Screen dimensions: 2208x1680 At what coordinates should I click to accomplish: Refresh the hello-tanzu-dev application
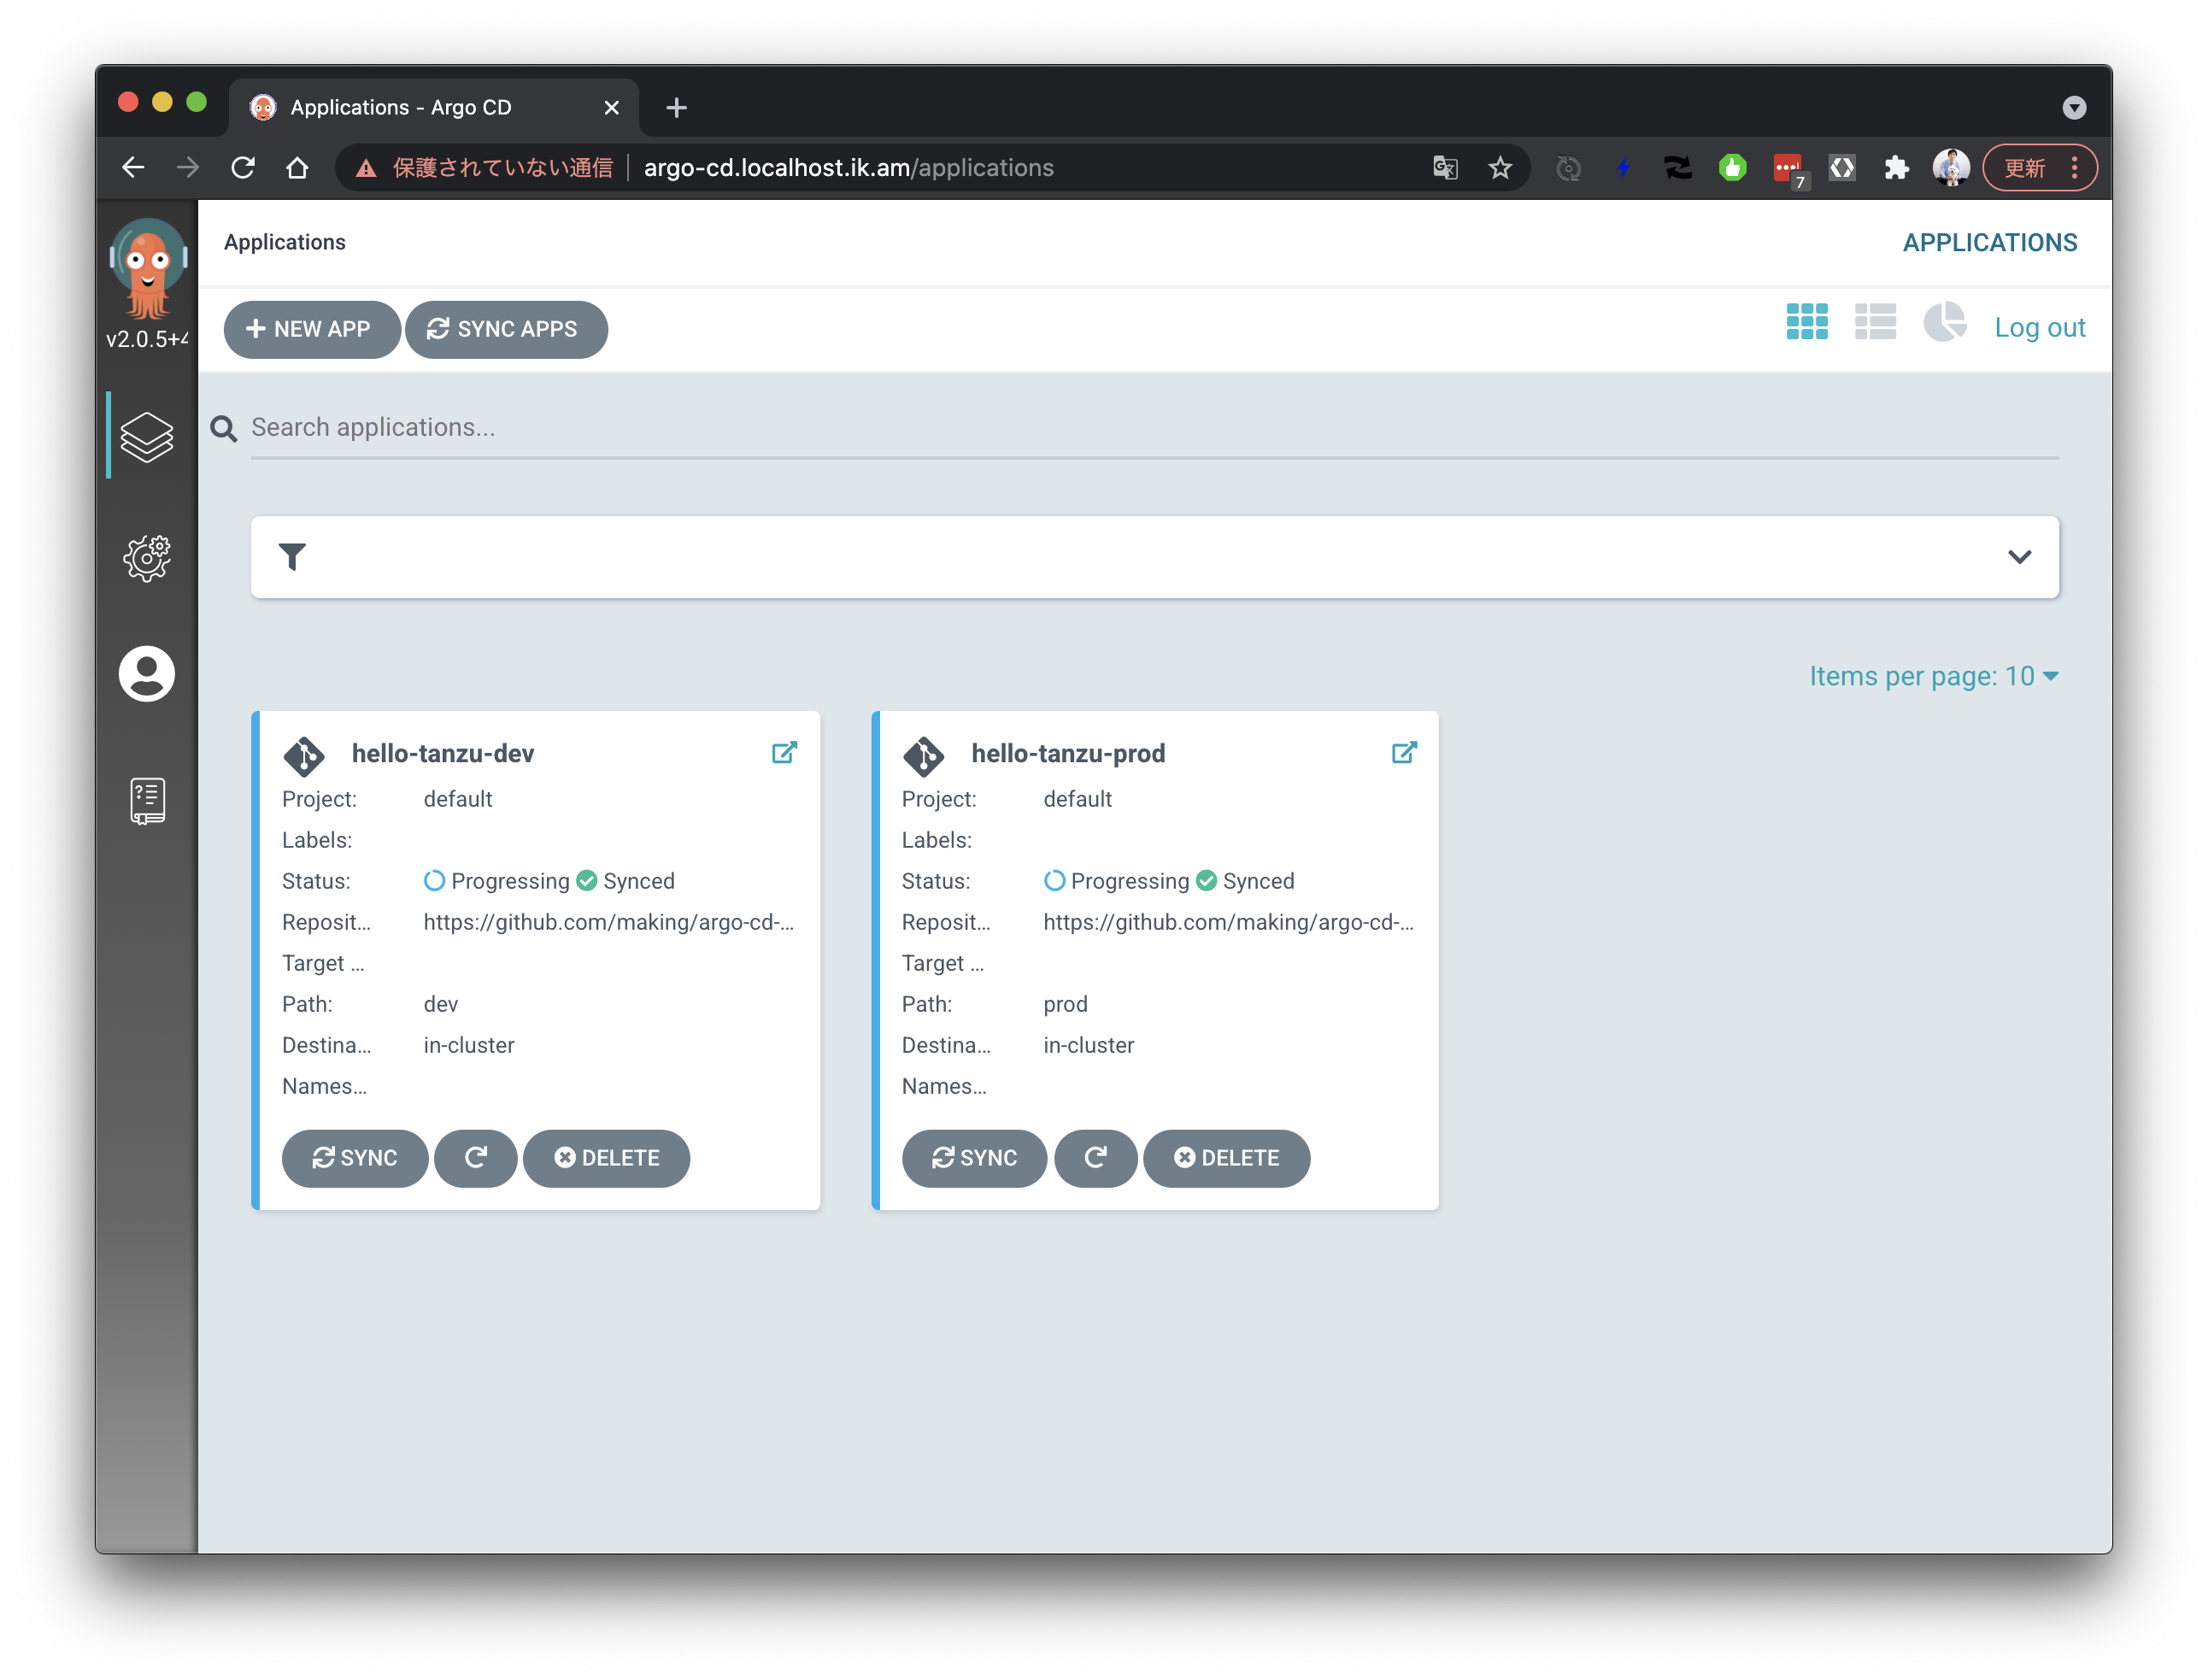(x=476, y=1158)
